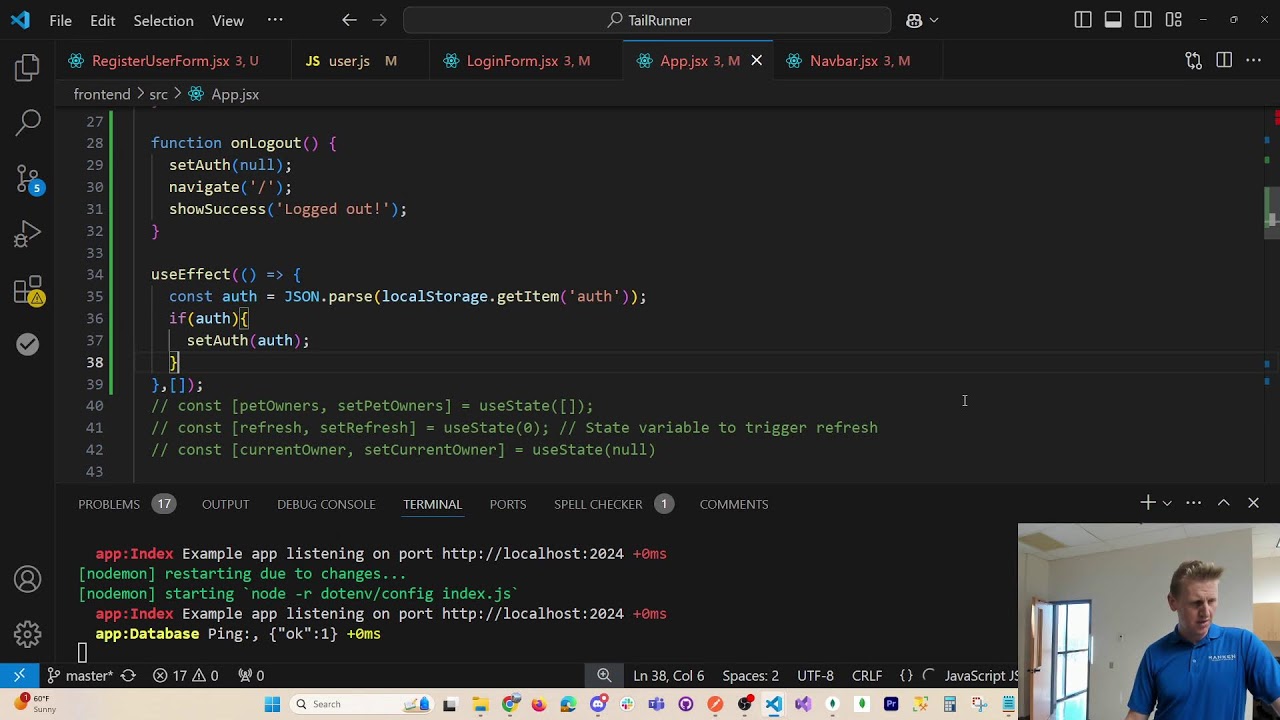This screenshot has width=1280, height=720.
Task: Change end of line sequence CRLF
Action: coord(867,676)
